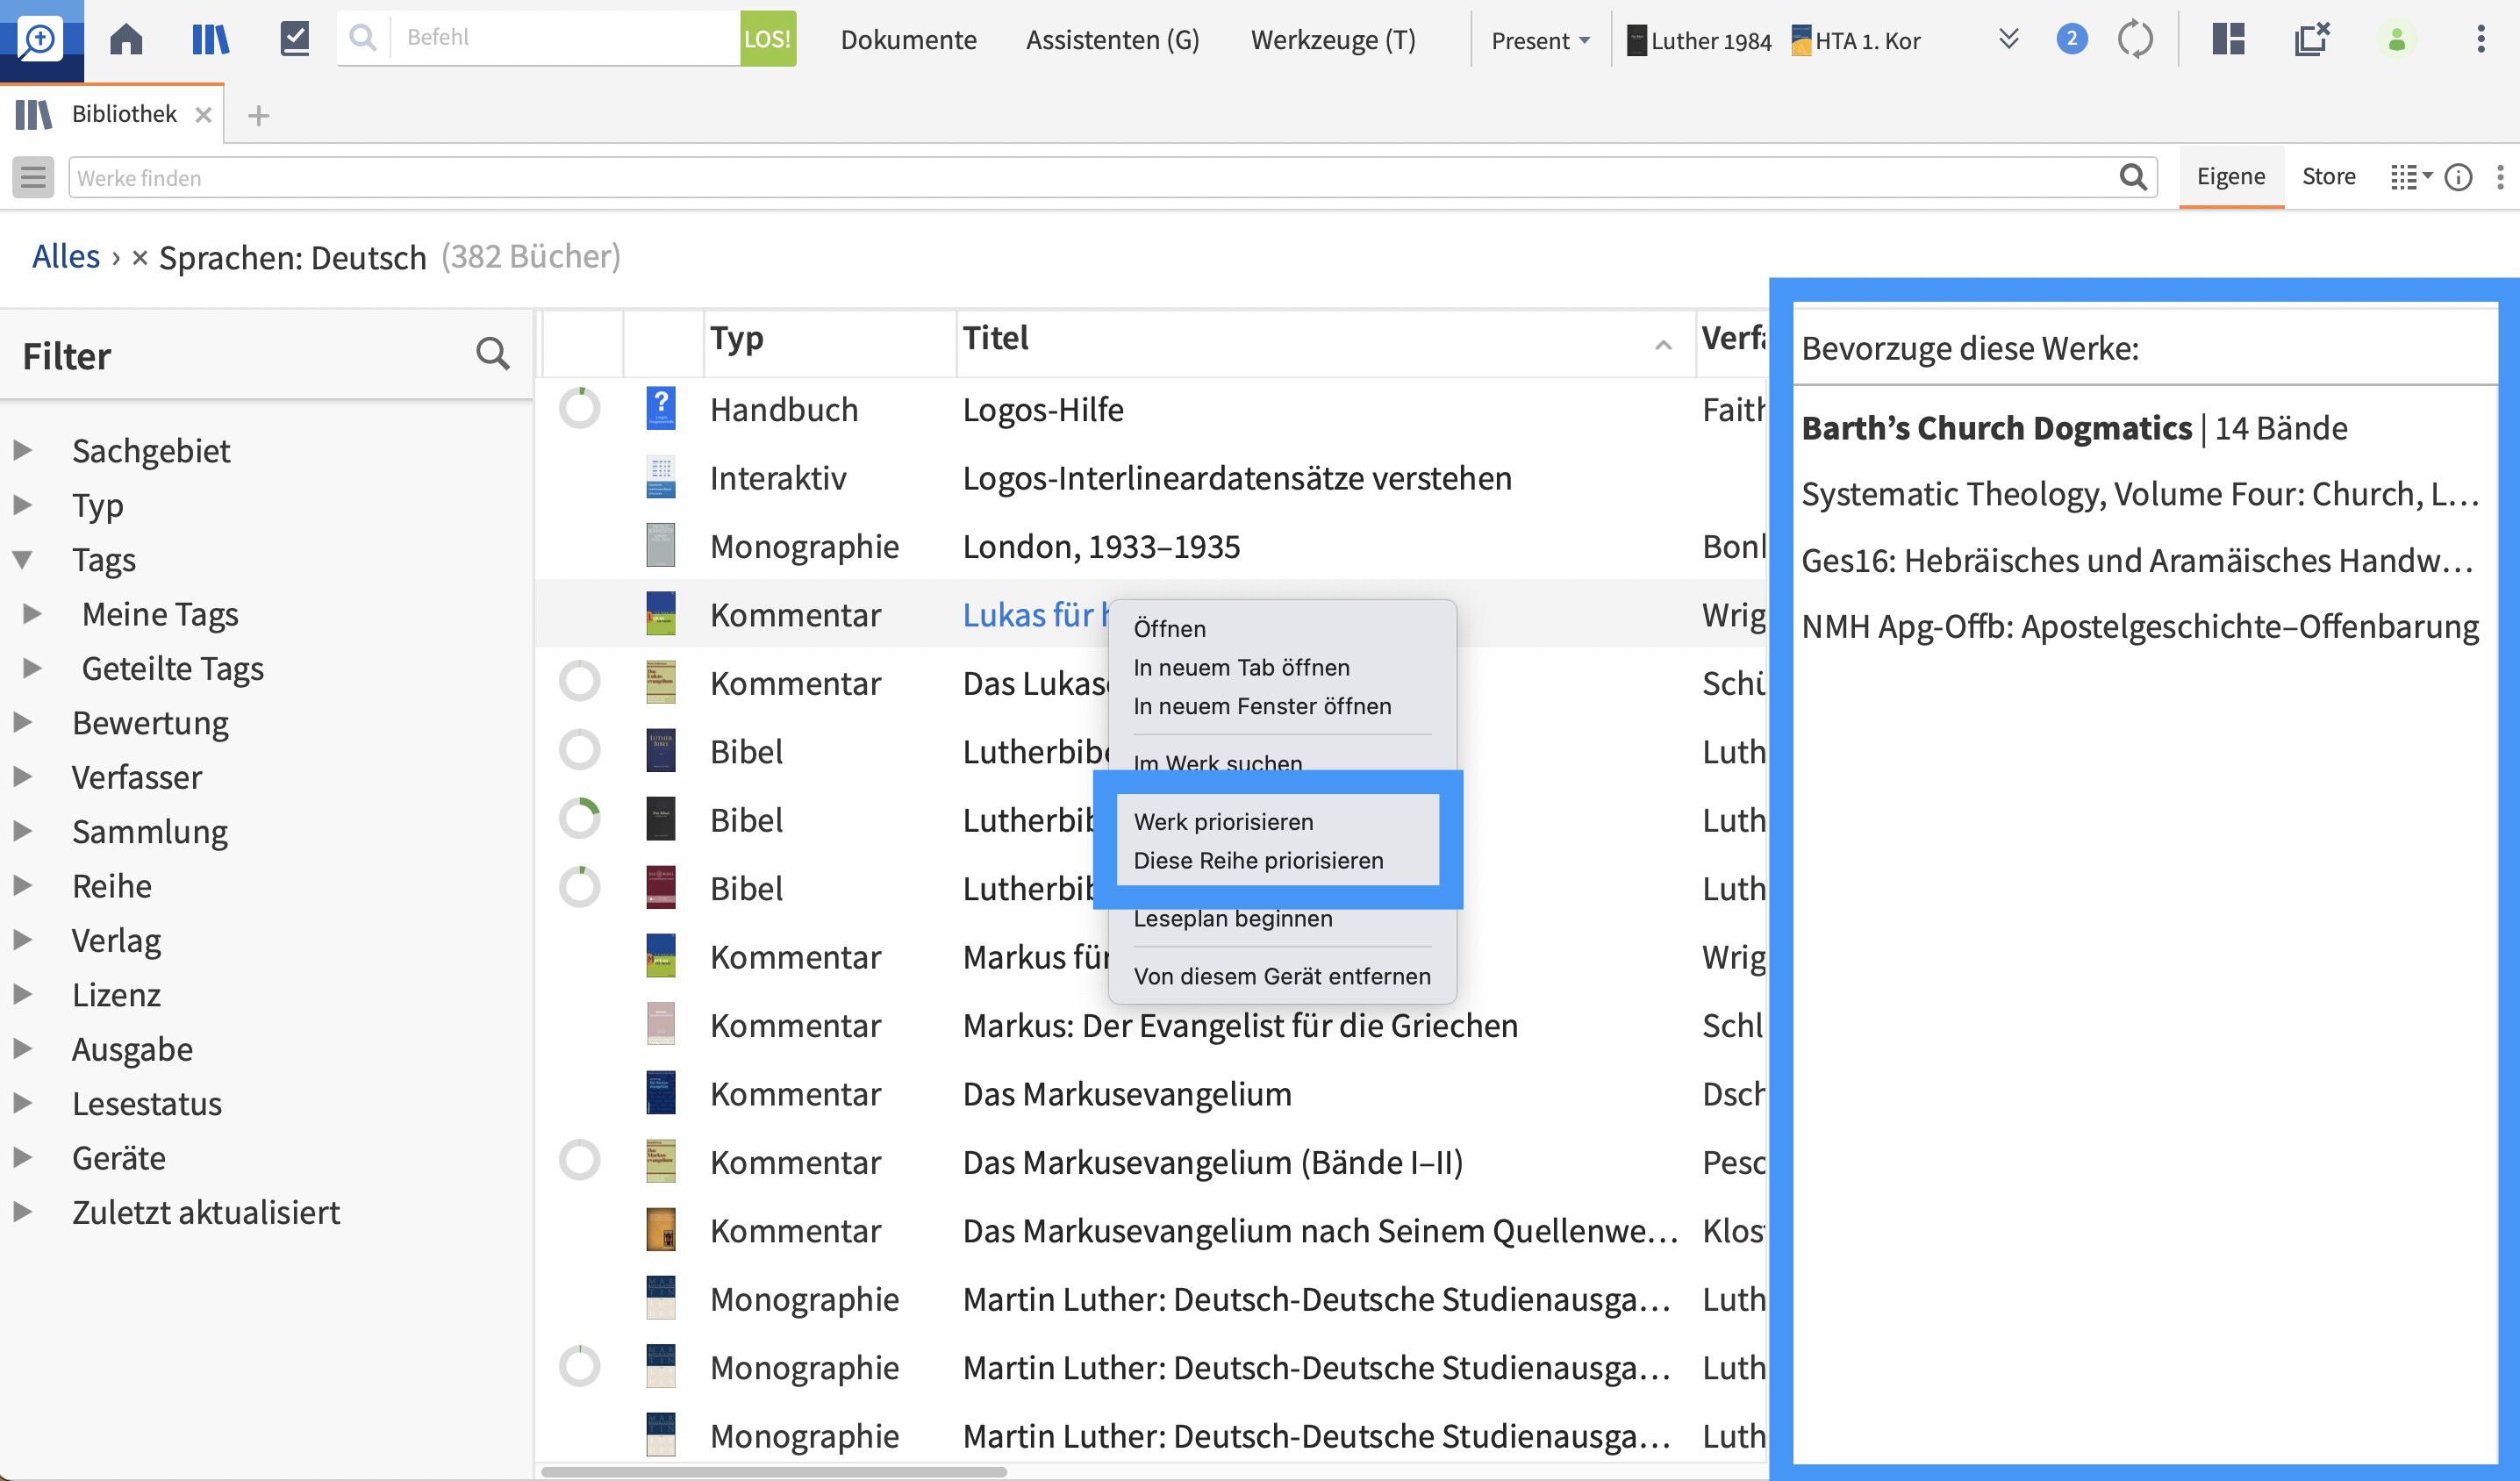Open the Assistenten (G) menu
Screen dimensions: 2520x1481
[x=1112, y=40]
